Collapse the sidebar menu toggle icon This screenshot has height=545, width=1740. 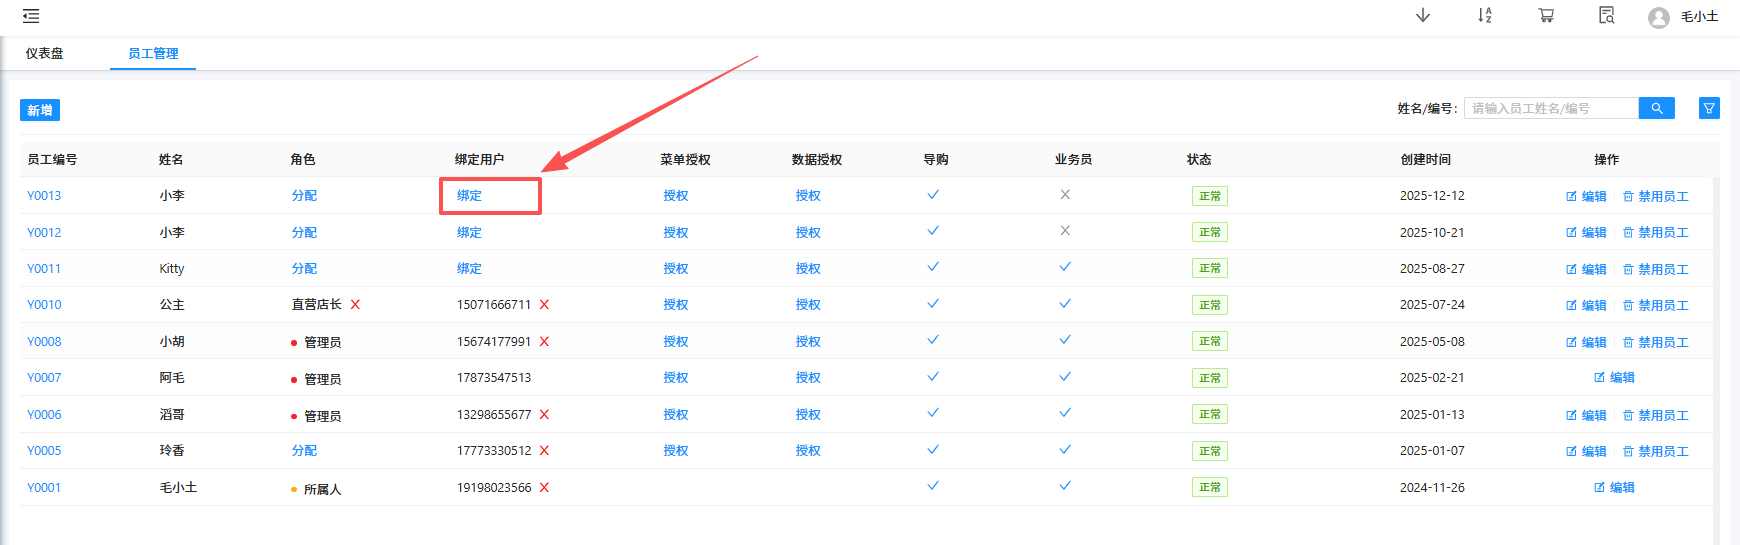click(31, 16)
